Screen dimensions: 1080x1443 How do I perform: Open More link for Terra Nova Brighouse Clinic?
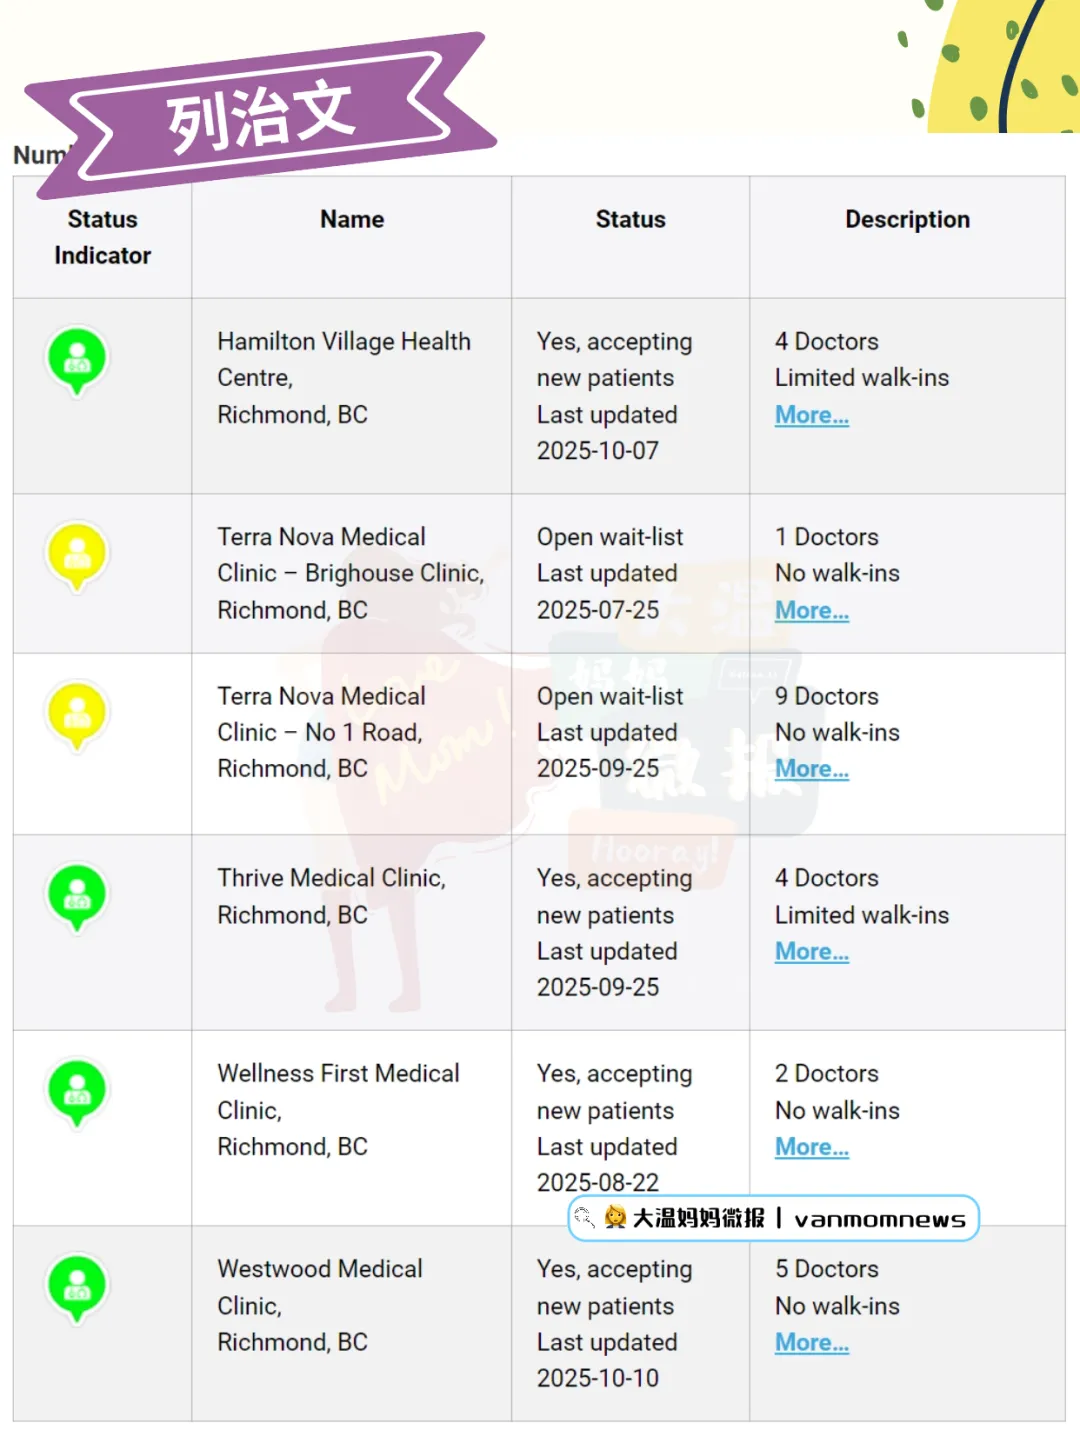pos(811,610)
